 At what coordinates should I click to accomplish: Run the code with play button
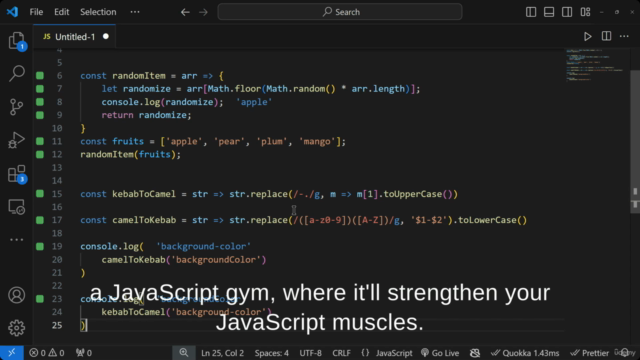tap(588, 37)
